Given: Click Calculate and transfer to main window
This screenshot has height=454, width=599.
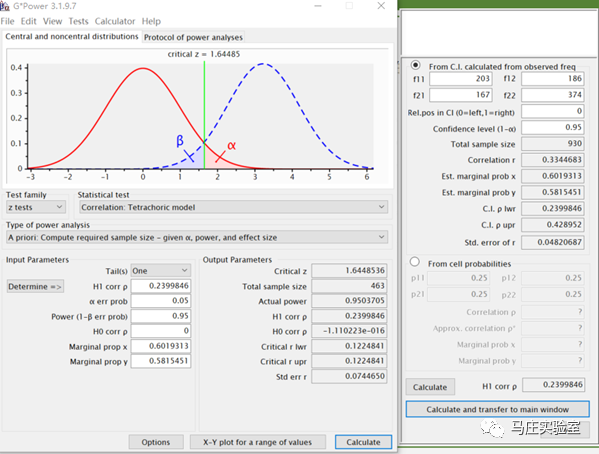Looking at the screenshot, I should [497, 409].
